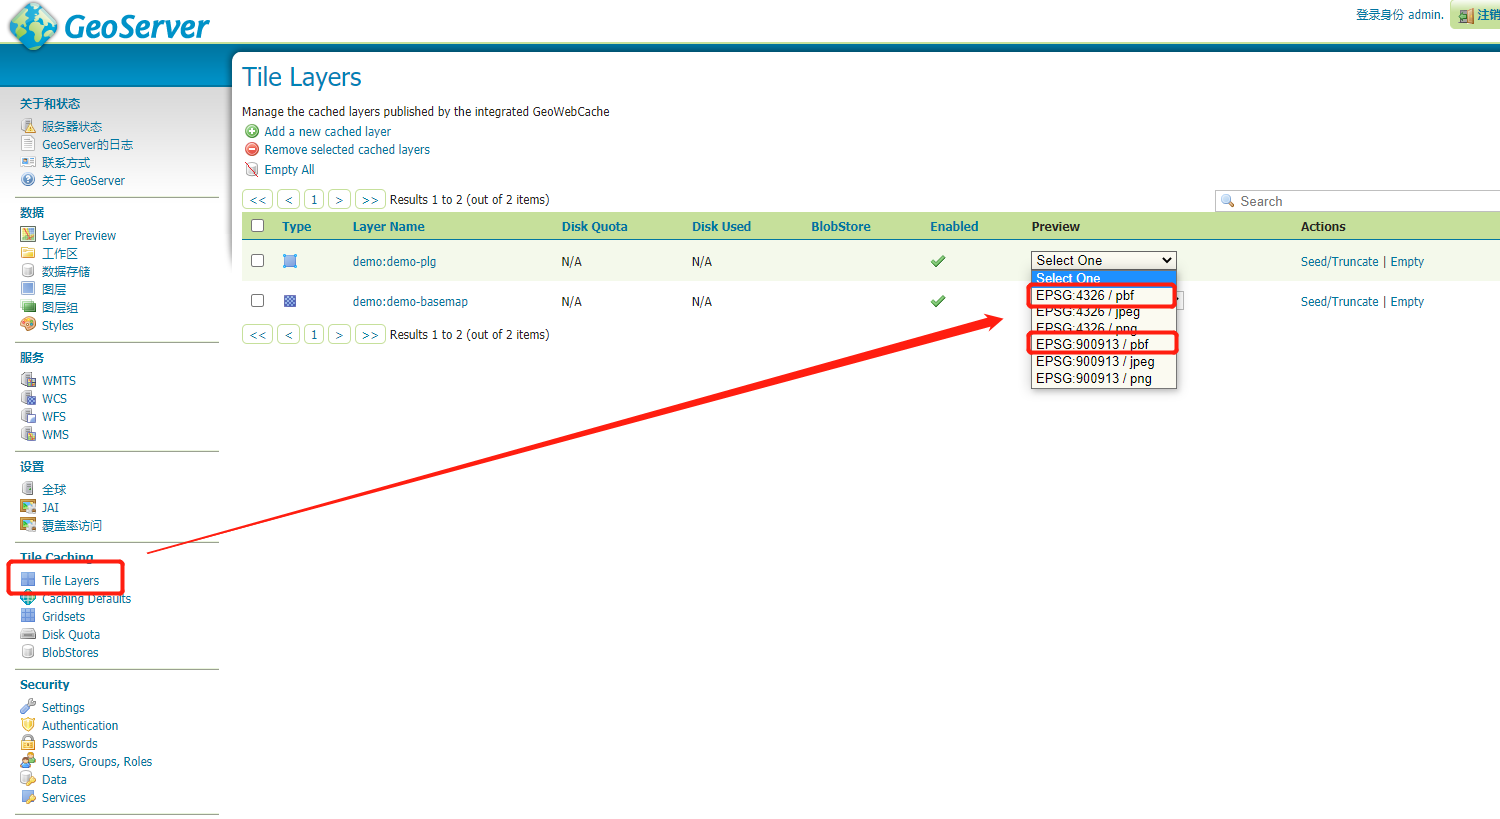Choose EPSG:900913 / png from the dropdown

[1104, 378]
